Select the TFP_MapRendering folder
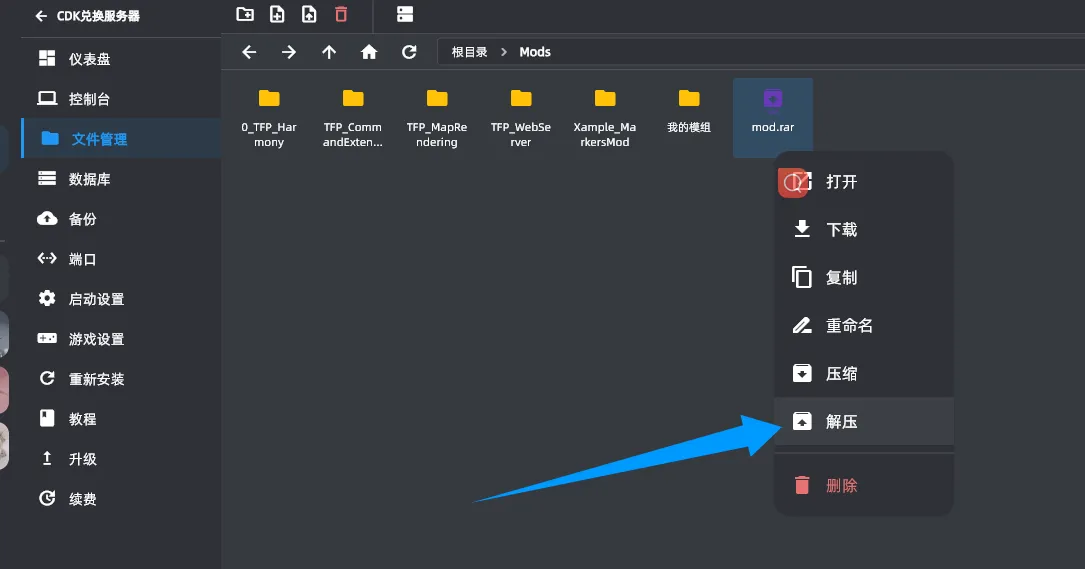1085x569 pixels. (x=437, y=118)
